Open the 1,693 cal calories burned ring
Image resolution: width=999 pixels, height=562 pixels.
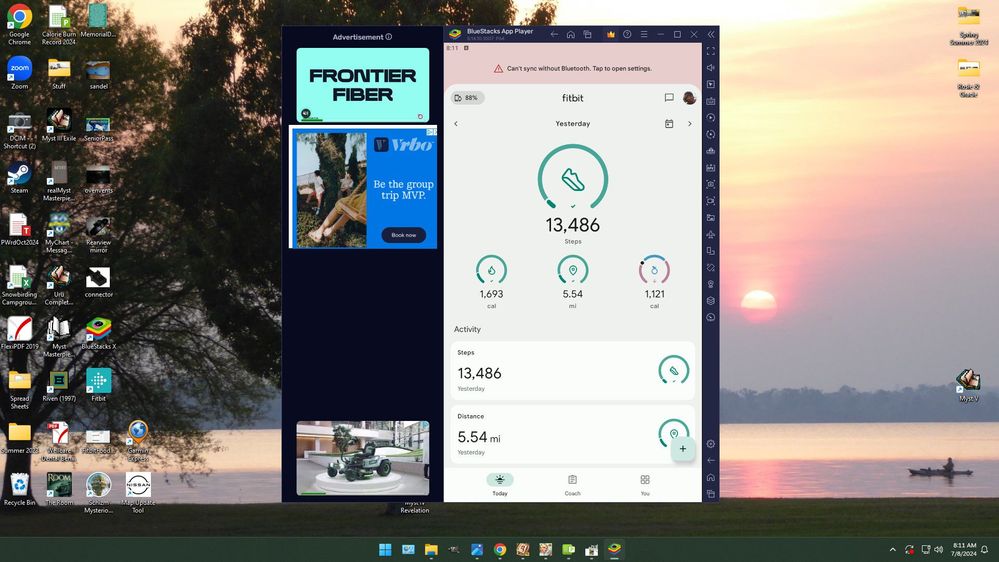[491, 270]
